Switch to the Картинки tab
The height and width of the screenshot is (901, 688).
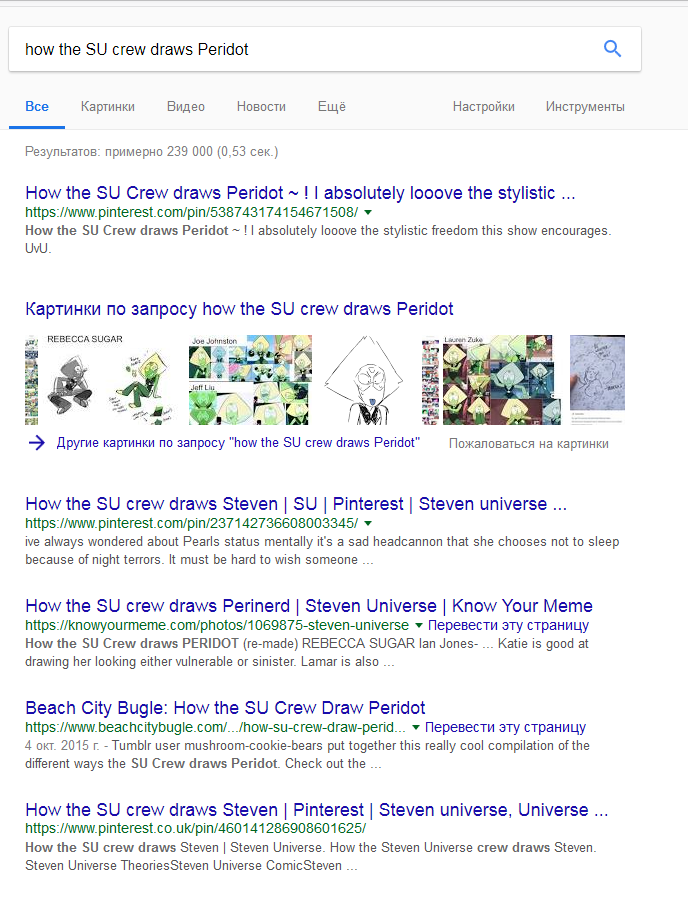(x=107, y=106)
